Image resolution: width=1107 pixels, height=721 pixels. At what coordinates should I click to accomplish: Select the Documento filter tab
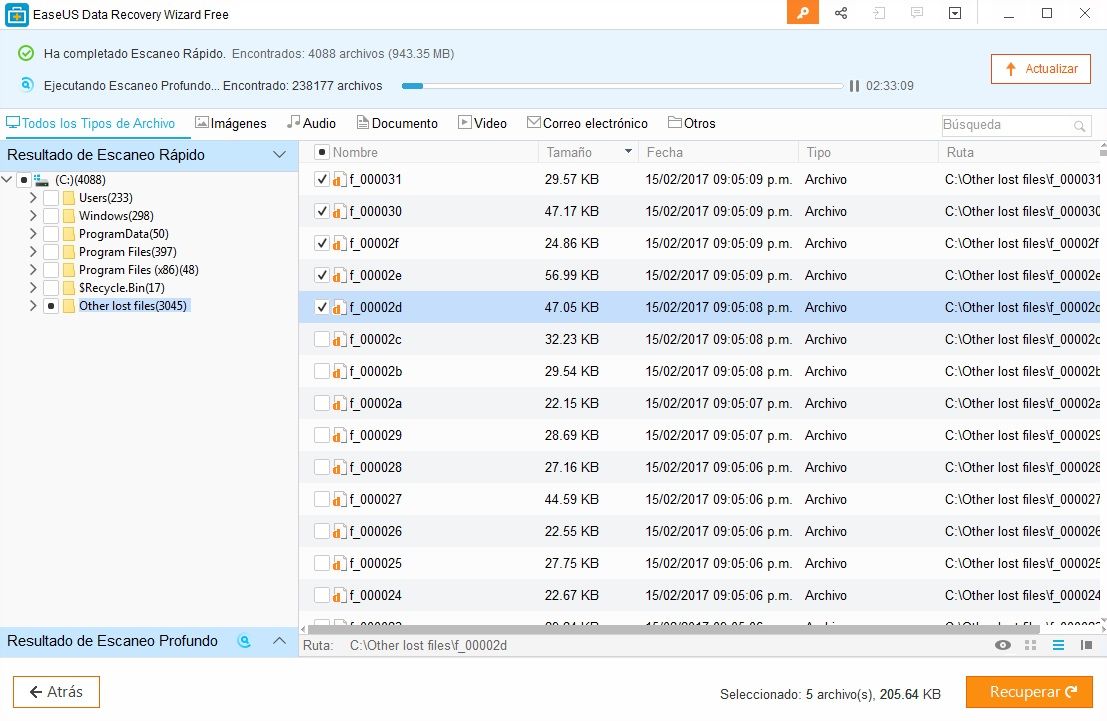397,123
